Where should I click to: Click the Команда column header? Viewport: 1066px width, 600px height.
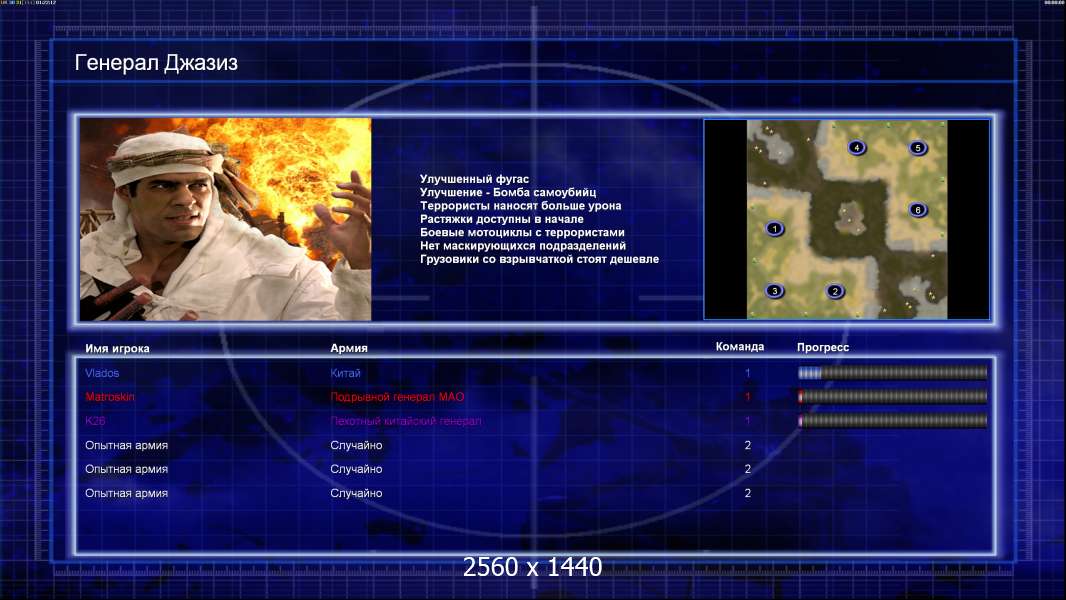pos(740,347)
